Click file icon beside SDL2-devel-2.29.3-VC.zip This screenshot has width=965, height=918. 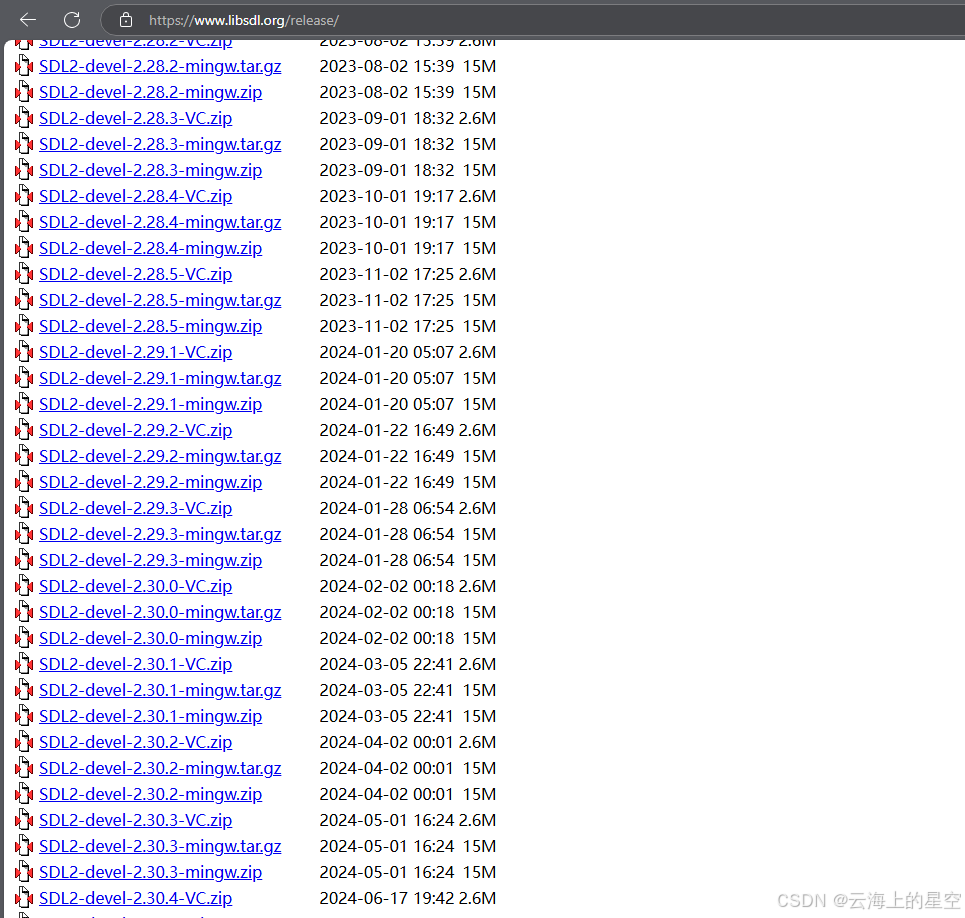[x=24, y=507]
